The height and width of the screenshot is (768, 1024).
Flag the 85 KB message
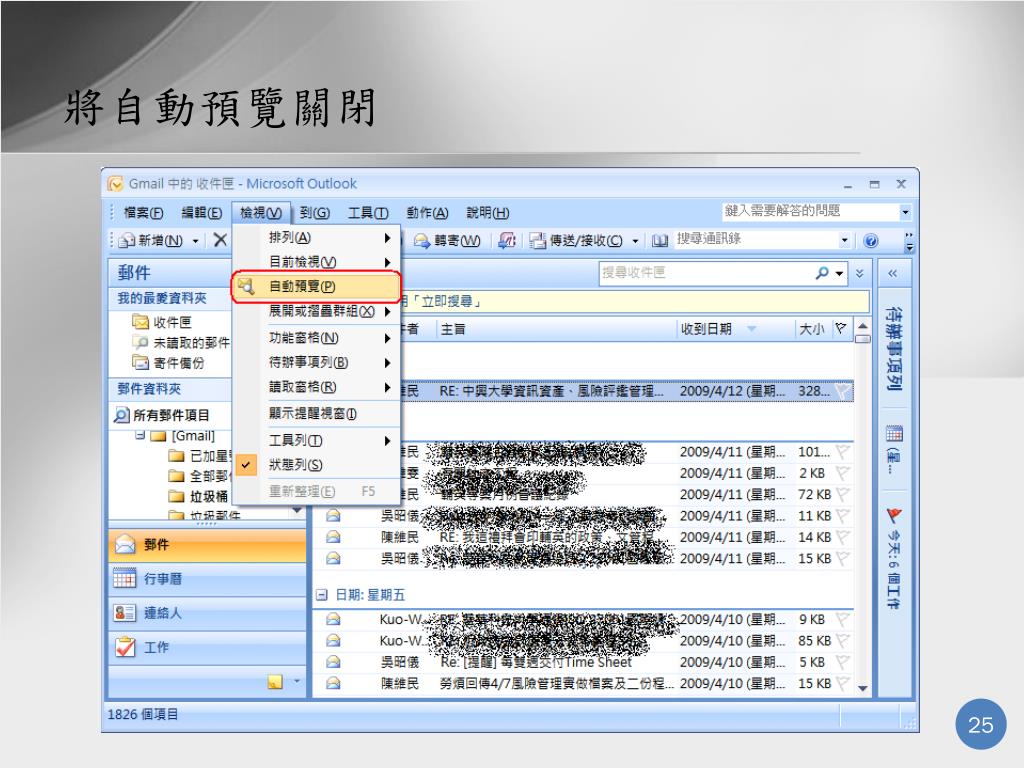[842, 641]
